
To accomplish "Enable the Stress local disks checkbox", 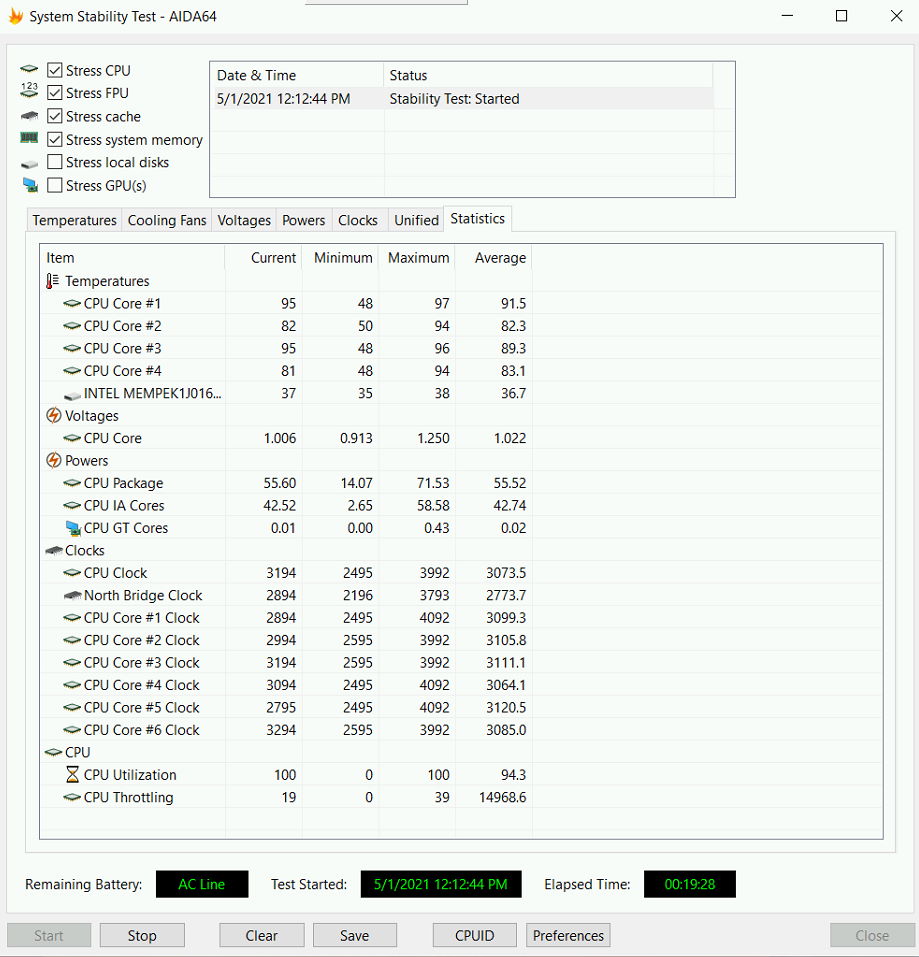I will pos(55,162).
